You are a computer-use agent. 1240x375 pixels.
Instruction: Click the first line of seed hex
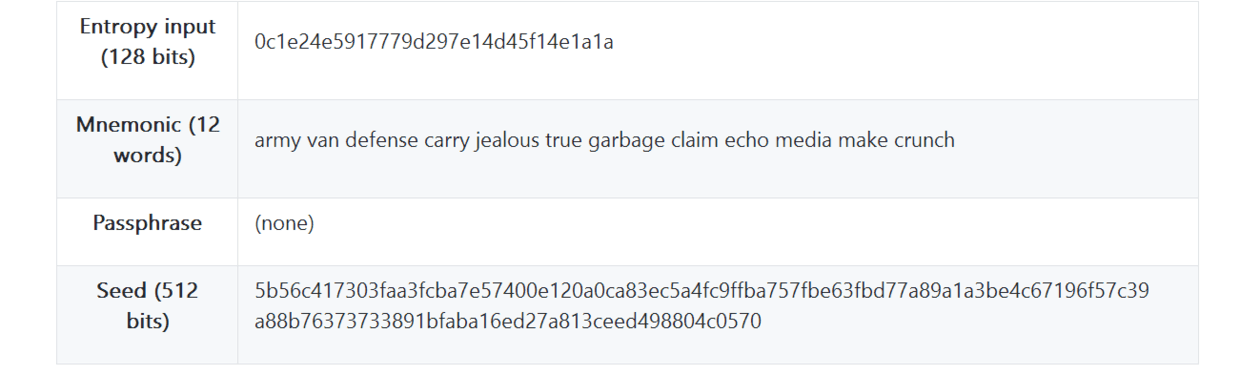(x=702, y=291)
